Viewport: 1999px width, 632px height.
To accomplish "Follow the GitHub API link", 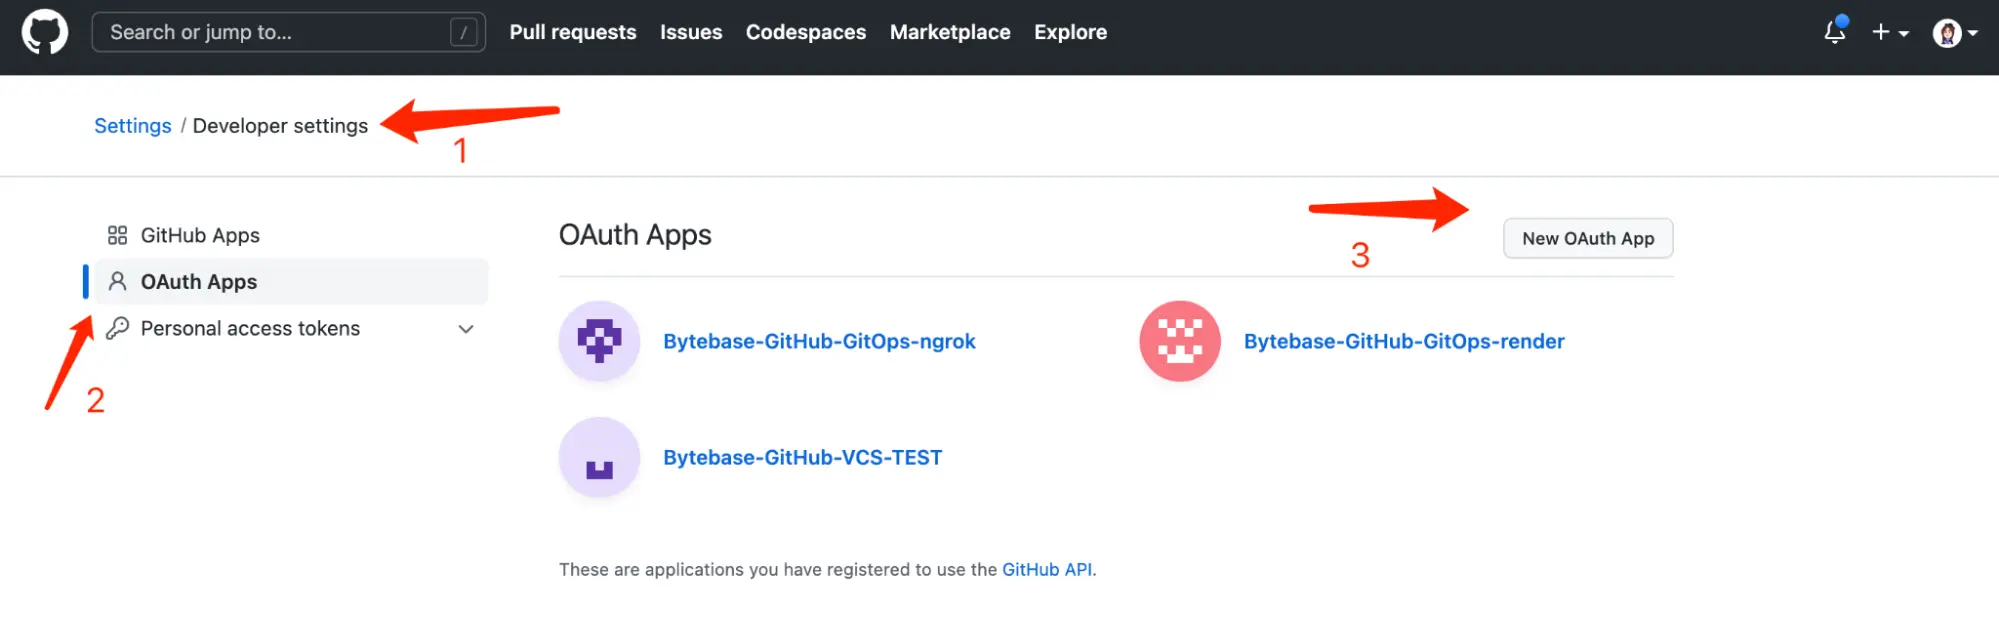I will point(1047,569).
